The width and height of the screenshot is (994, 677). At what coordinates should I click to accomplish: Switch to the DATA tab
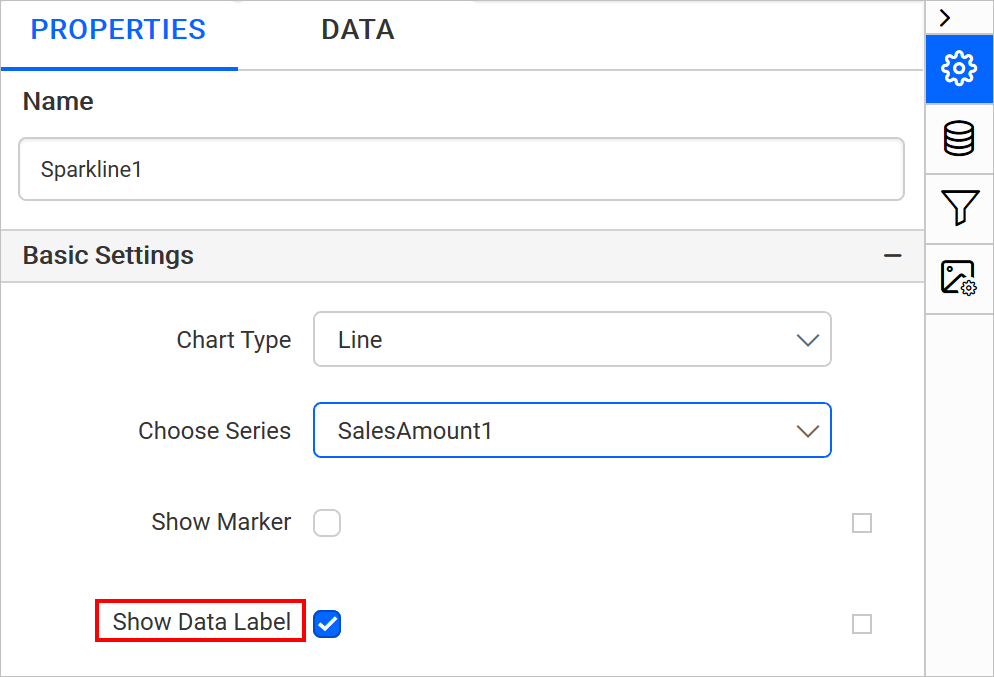[358, 30]
